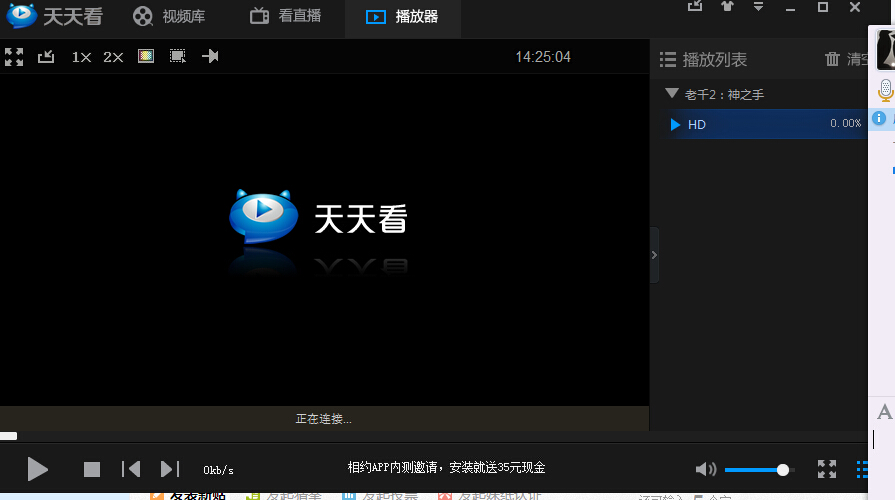Viewport: 895px width, 500px height.
Task: Toggle playlist via bottom list icon
Action: click(862, 469)
